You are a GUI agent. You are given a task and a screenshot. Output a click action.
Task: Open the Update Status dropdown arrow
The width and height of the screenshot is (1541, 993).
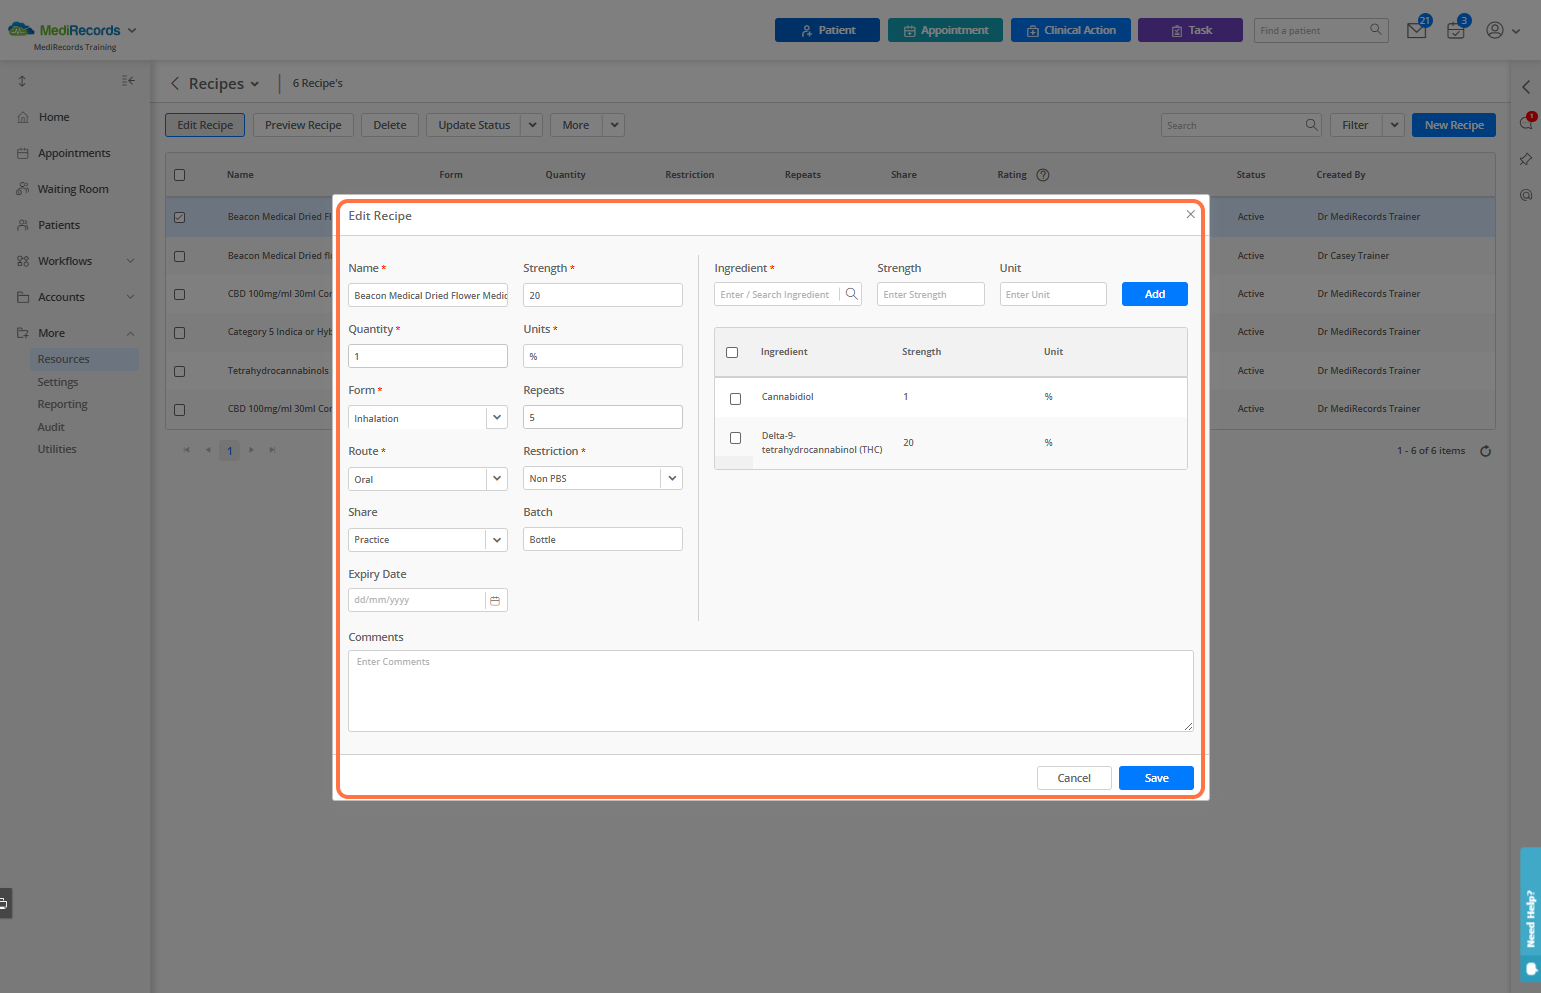[533, 125]
